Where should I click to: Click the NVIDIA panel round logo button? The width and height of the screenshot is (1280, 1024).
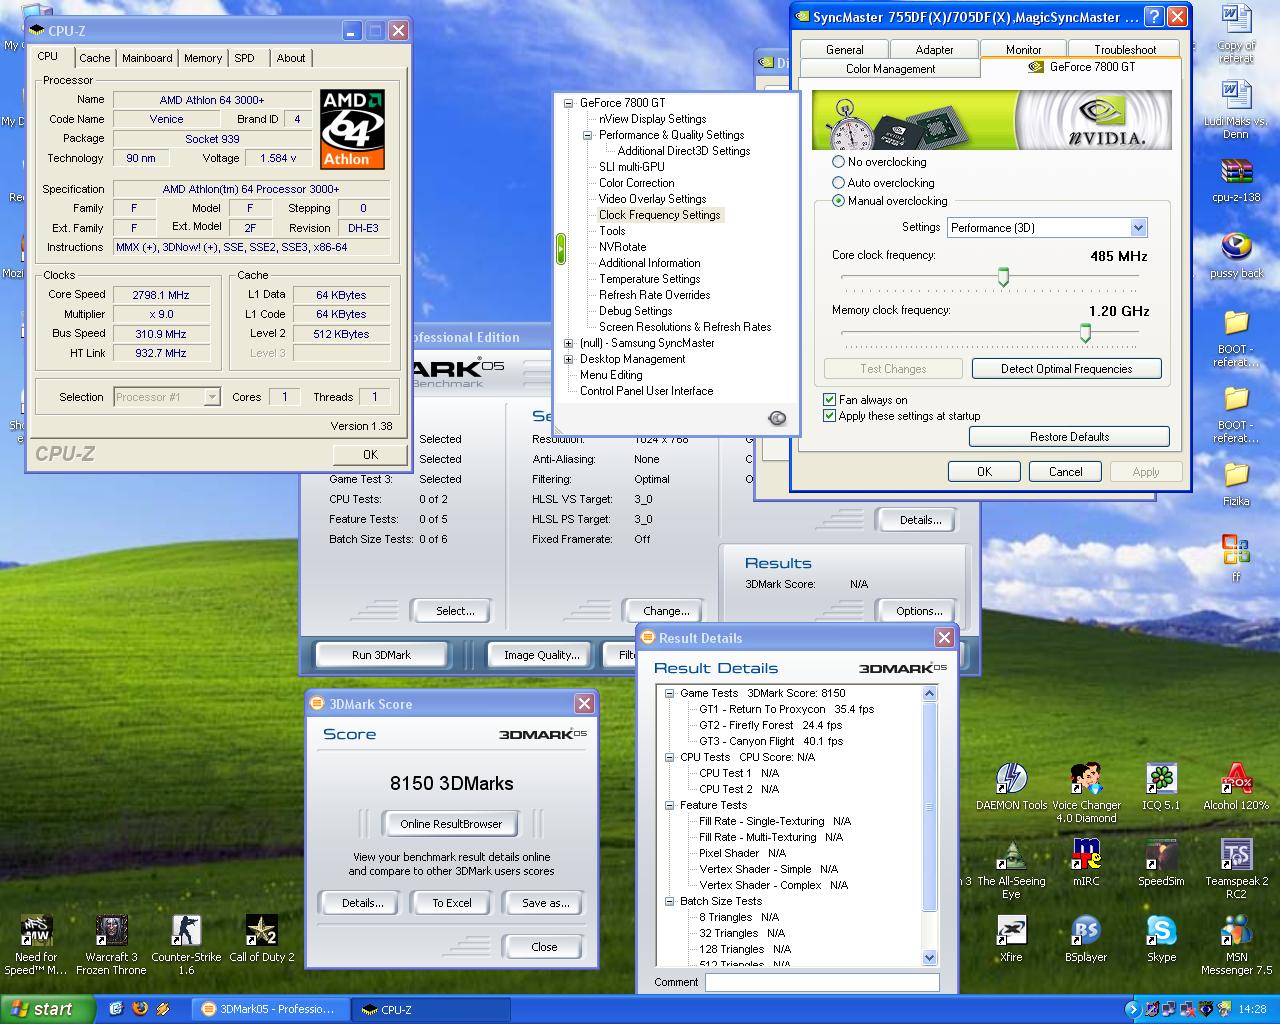pos(777,418)
